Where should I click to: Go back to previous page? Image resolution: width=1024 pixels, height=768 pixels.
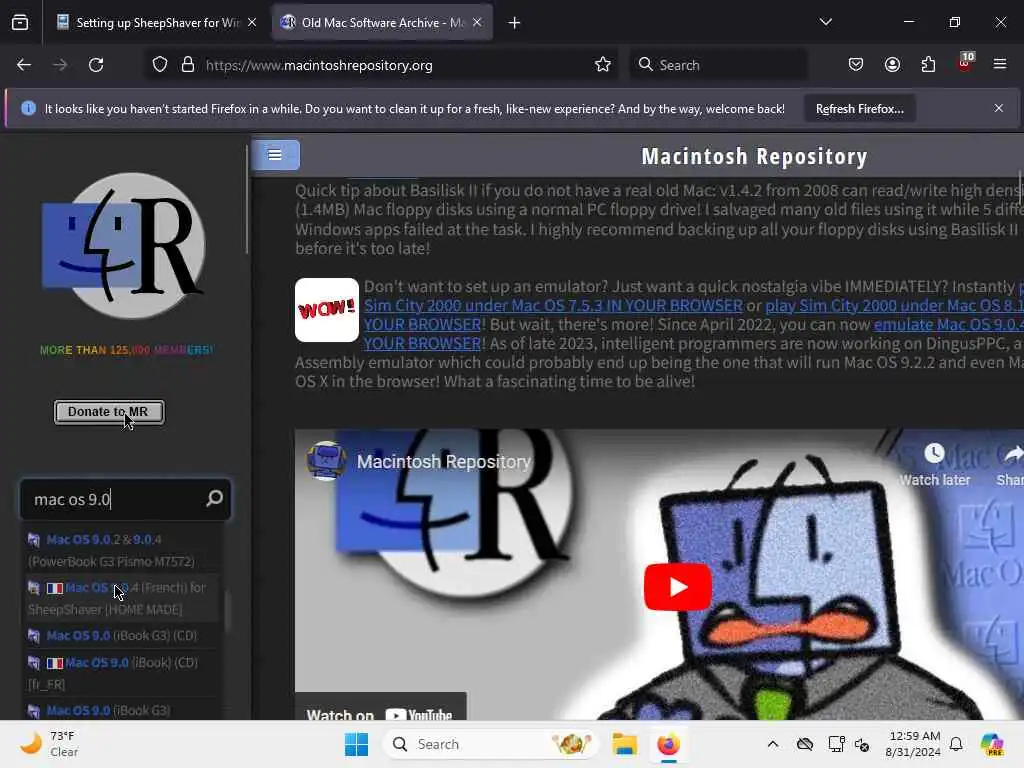(x=24, y=65)
